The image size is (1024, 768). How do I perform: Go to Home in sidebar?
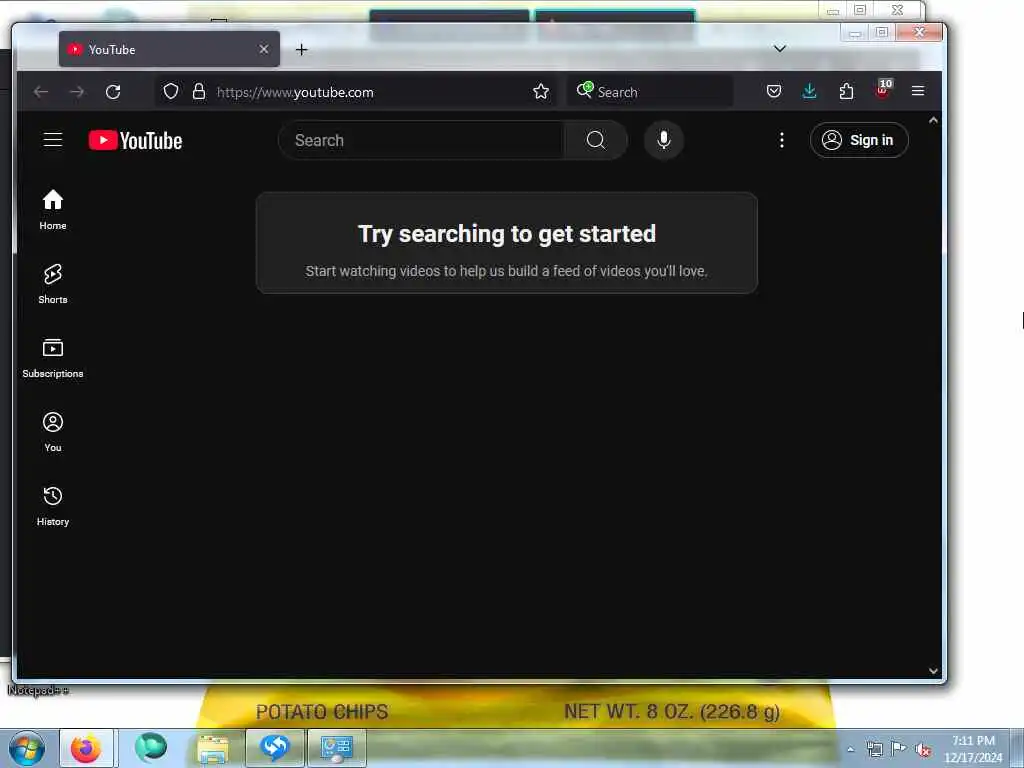tap(53, 210)
